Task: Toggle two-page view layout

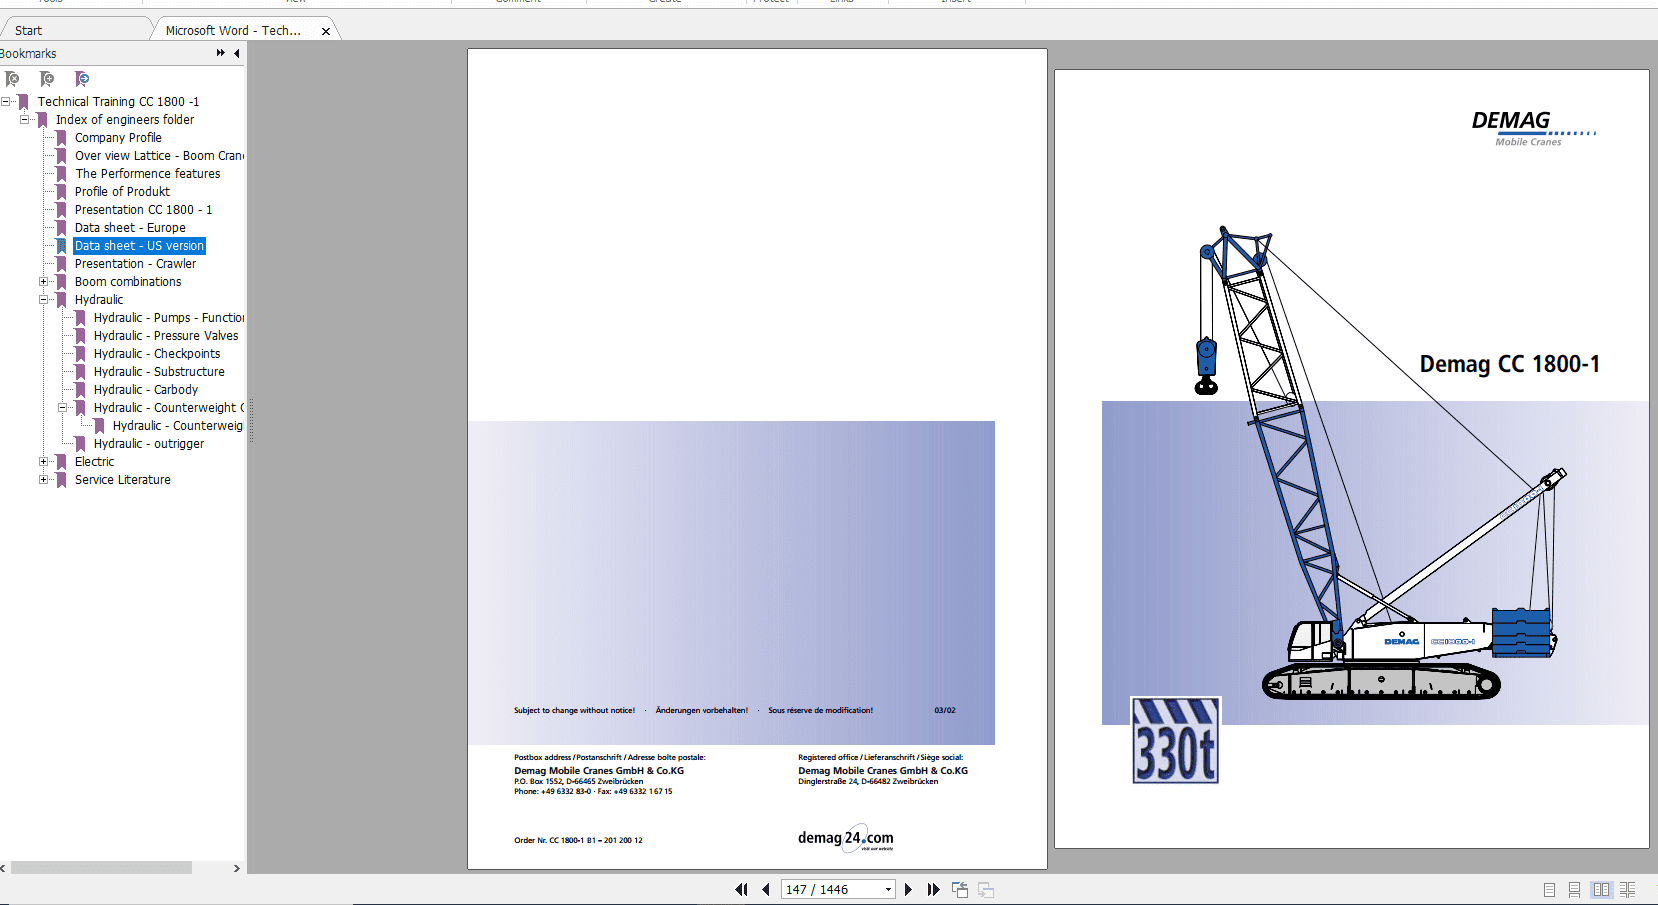Action: 1603,889
